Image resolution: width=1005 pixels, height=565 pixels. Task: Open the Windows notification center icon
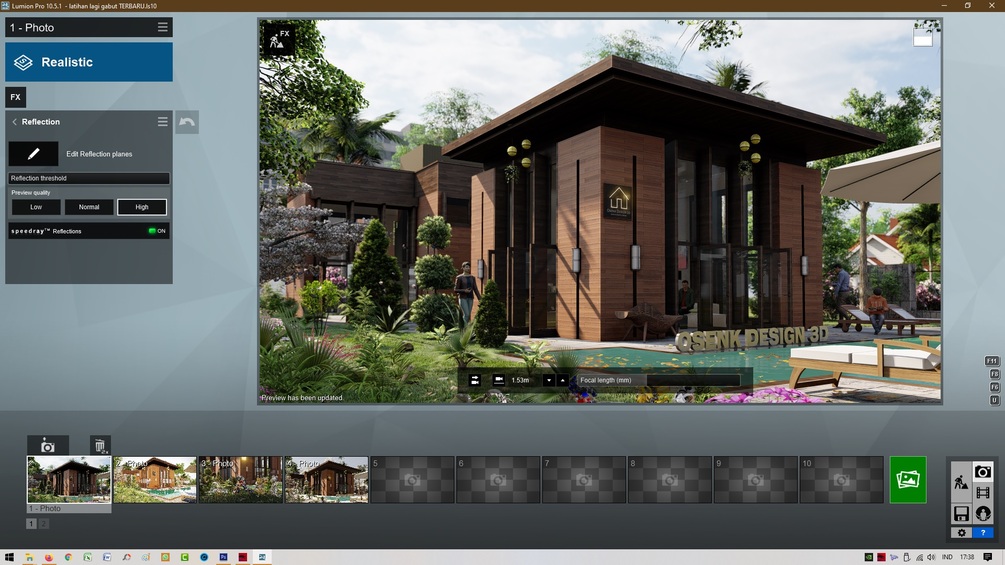(x=988, y=557)
